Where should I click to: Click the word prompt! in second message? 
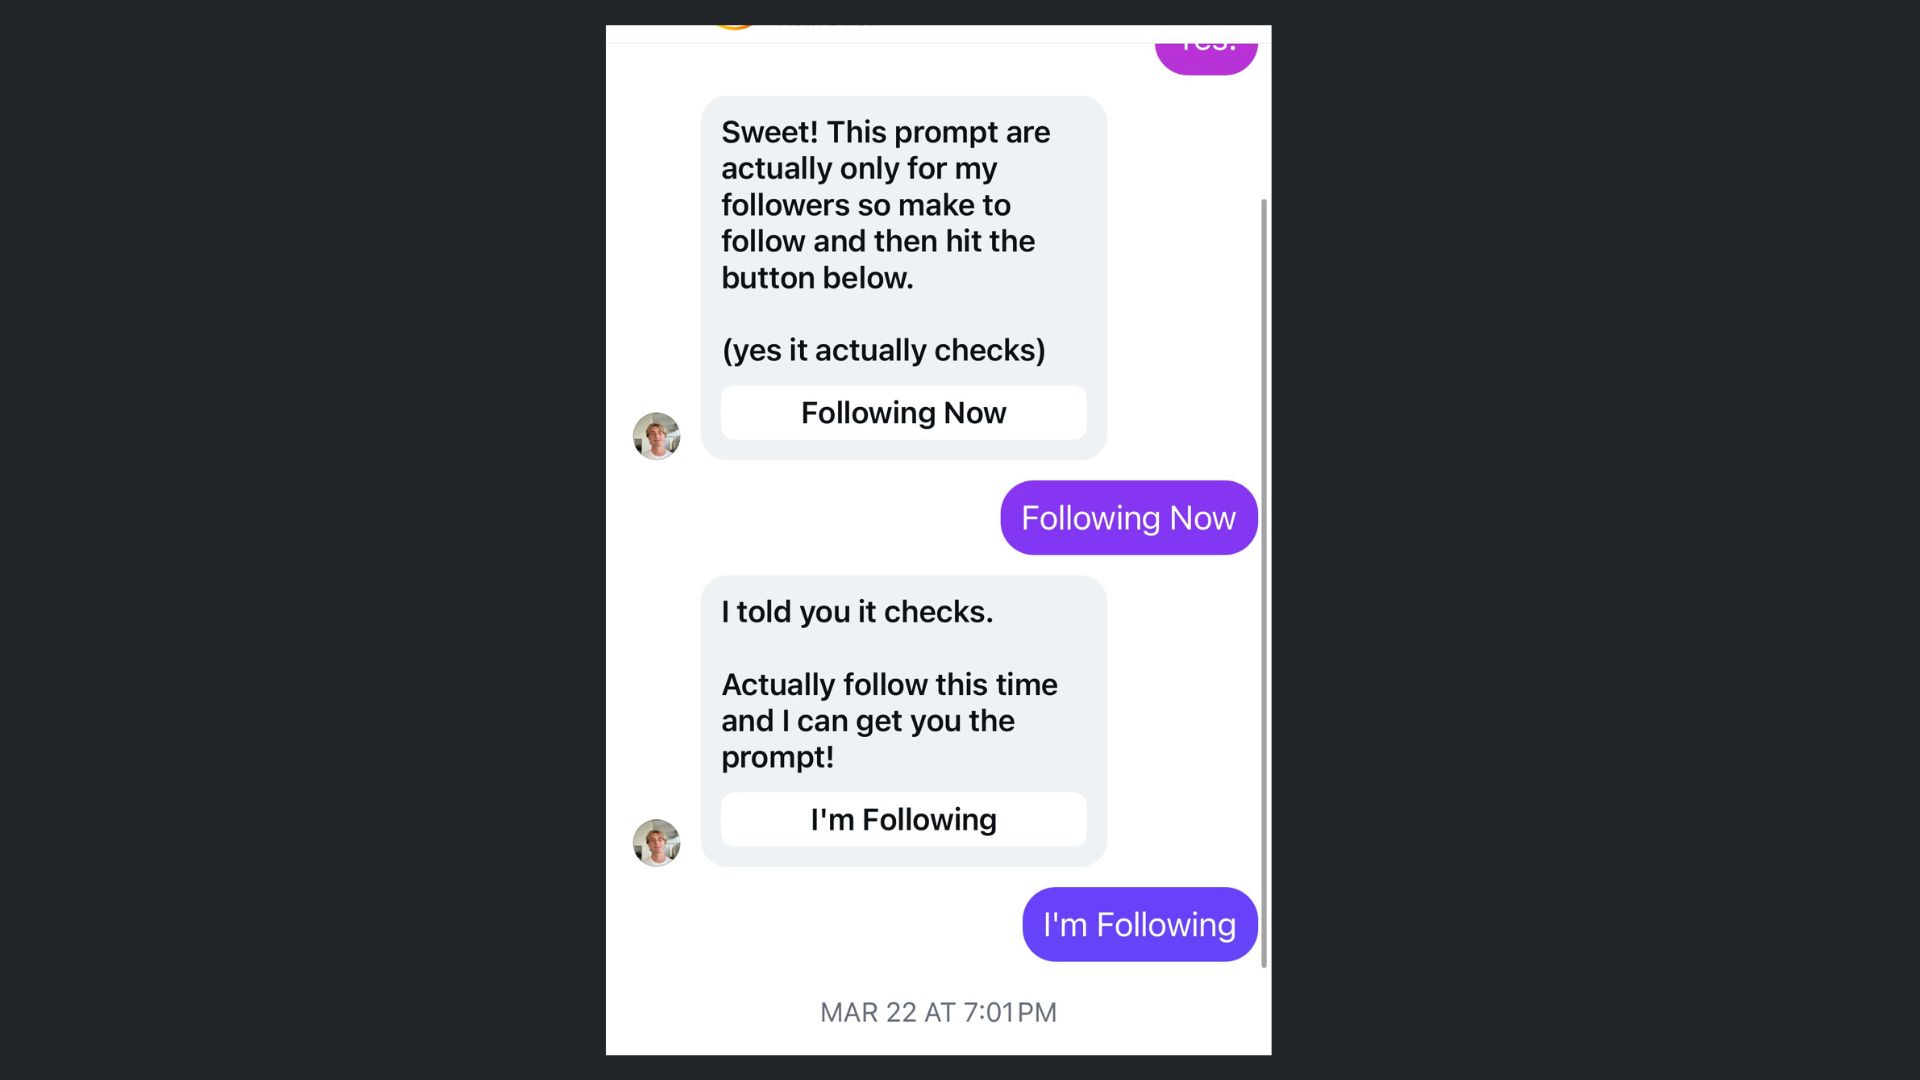tap(777, 758)
